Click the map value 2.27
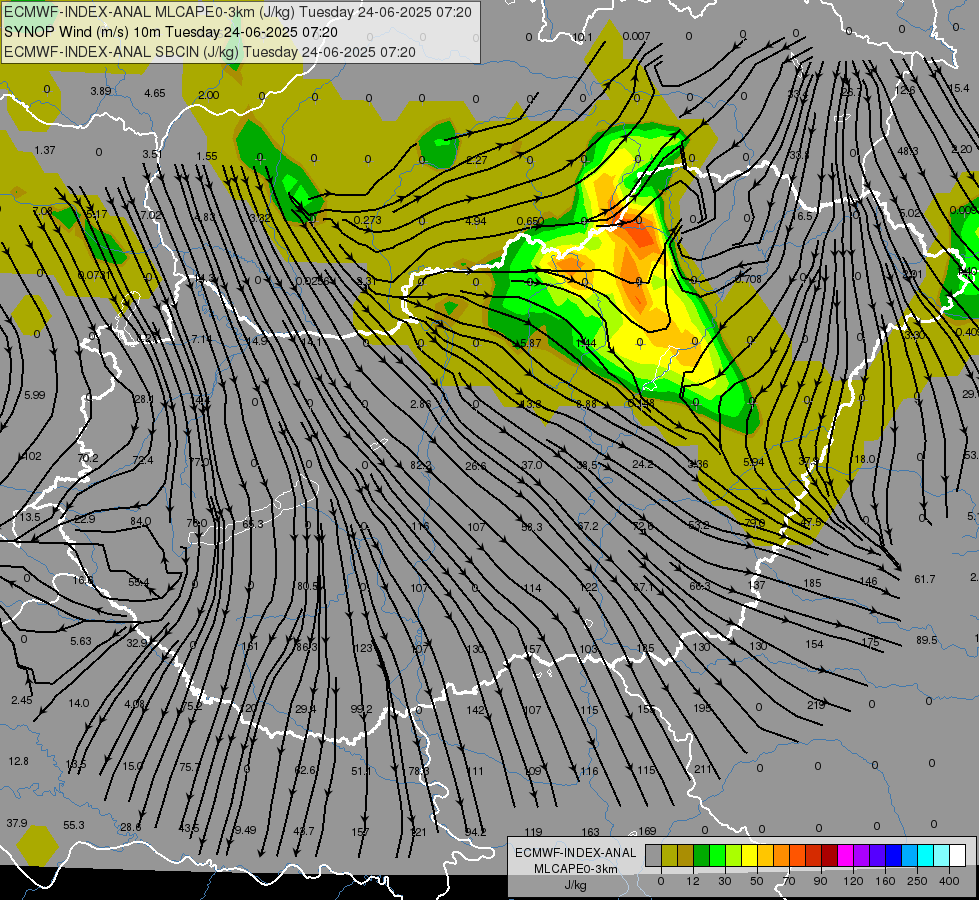Image resolution: width=979 pixels, height=900 pixels. pyautogui.click(x=476, y=160)
